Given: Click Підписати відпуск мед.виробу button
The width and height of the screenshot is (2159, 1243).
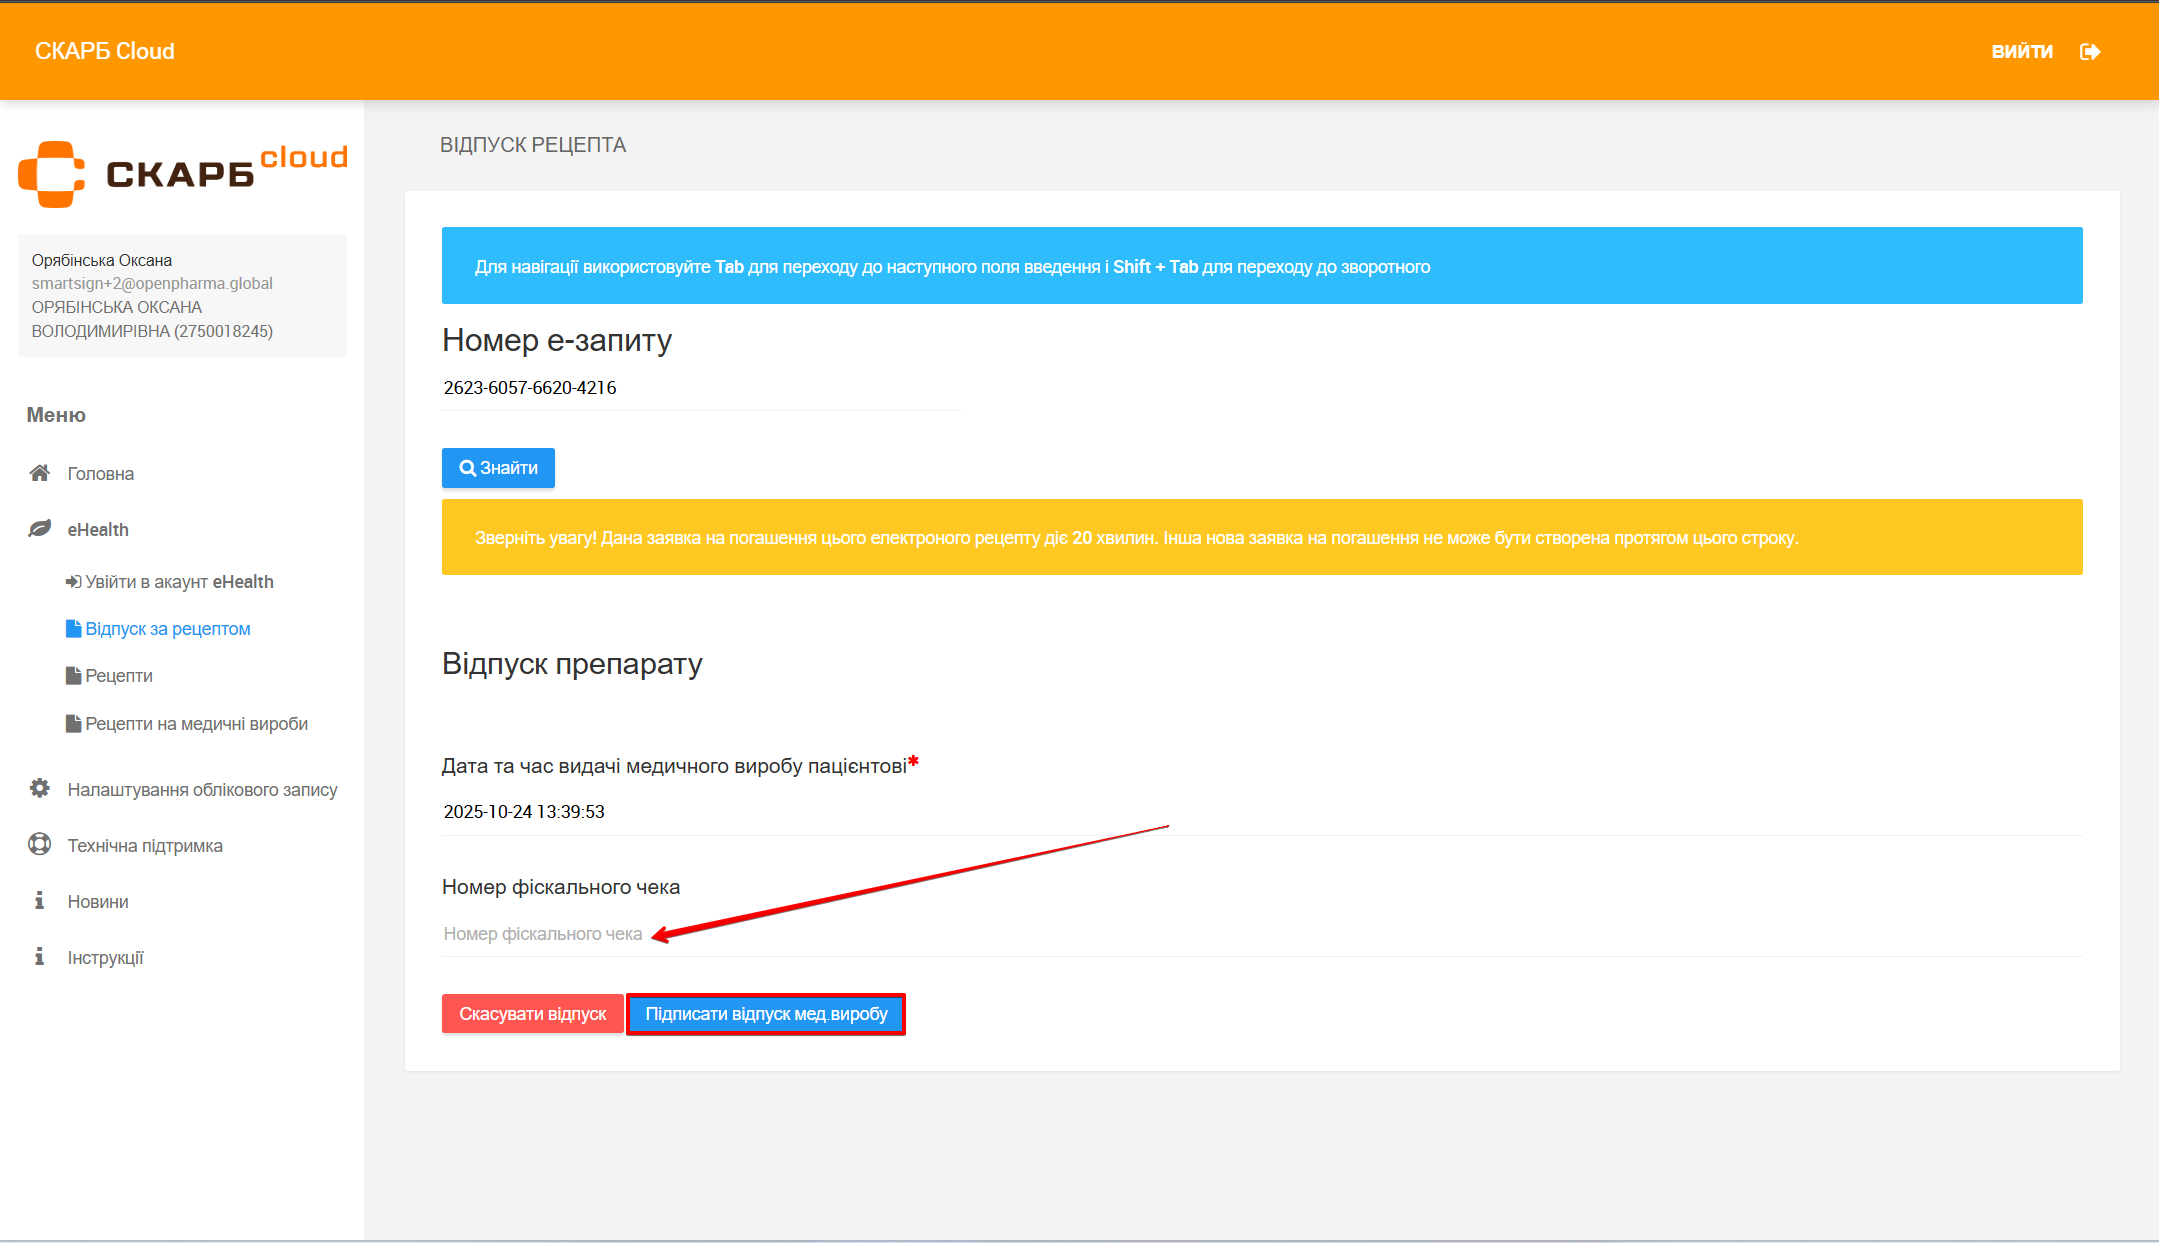Looking at the screenshot, I should 766,1014.
